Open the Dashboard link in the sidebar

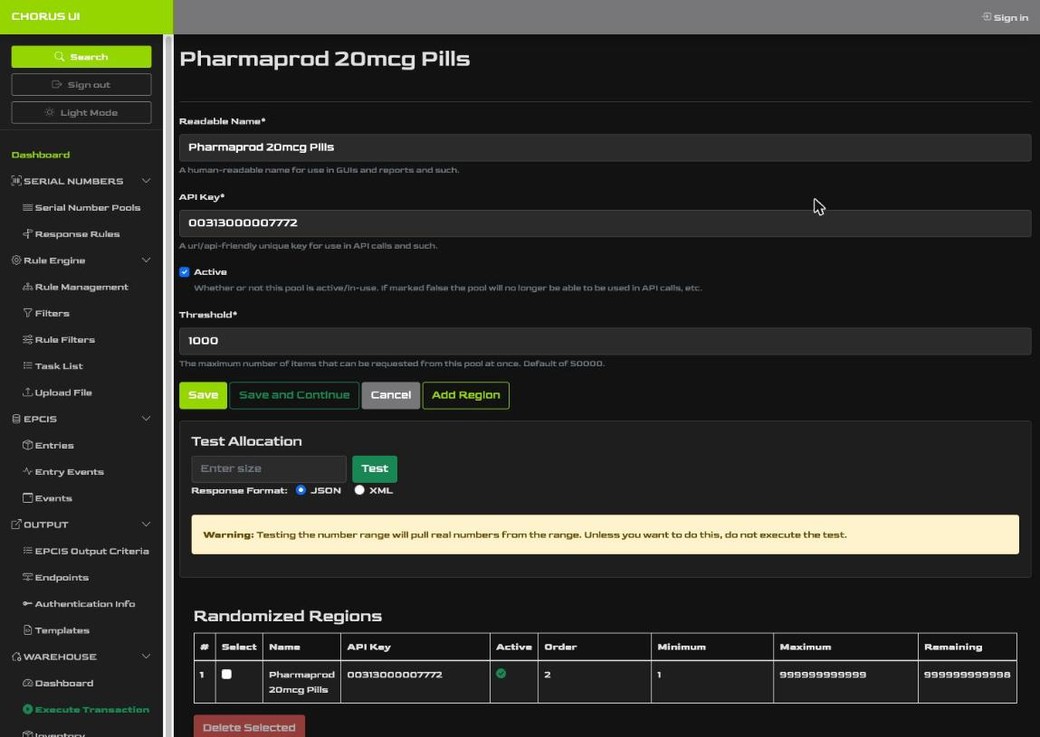pyautogui.click(x=40, y=155)
